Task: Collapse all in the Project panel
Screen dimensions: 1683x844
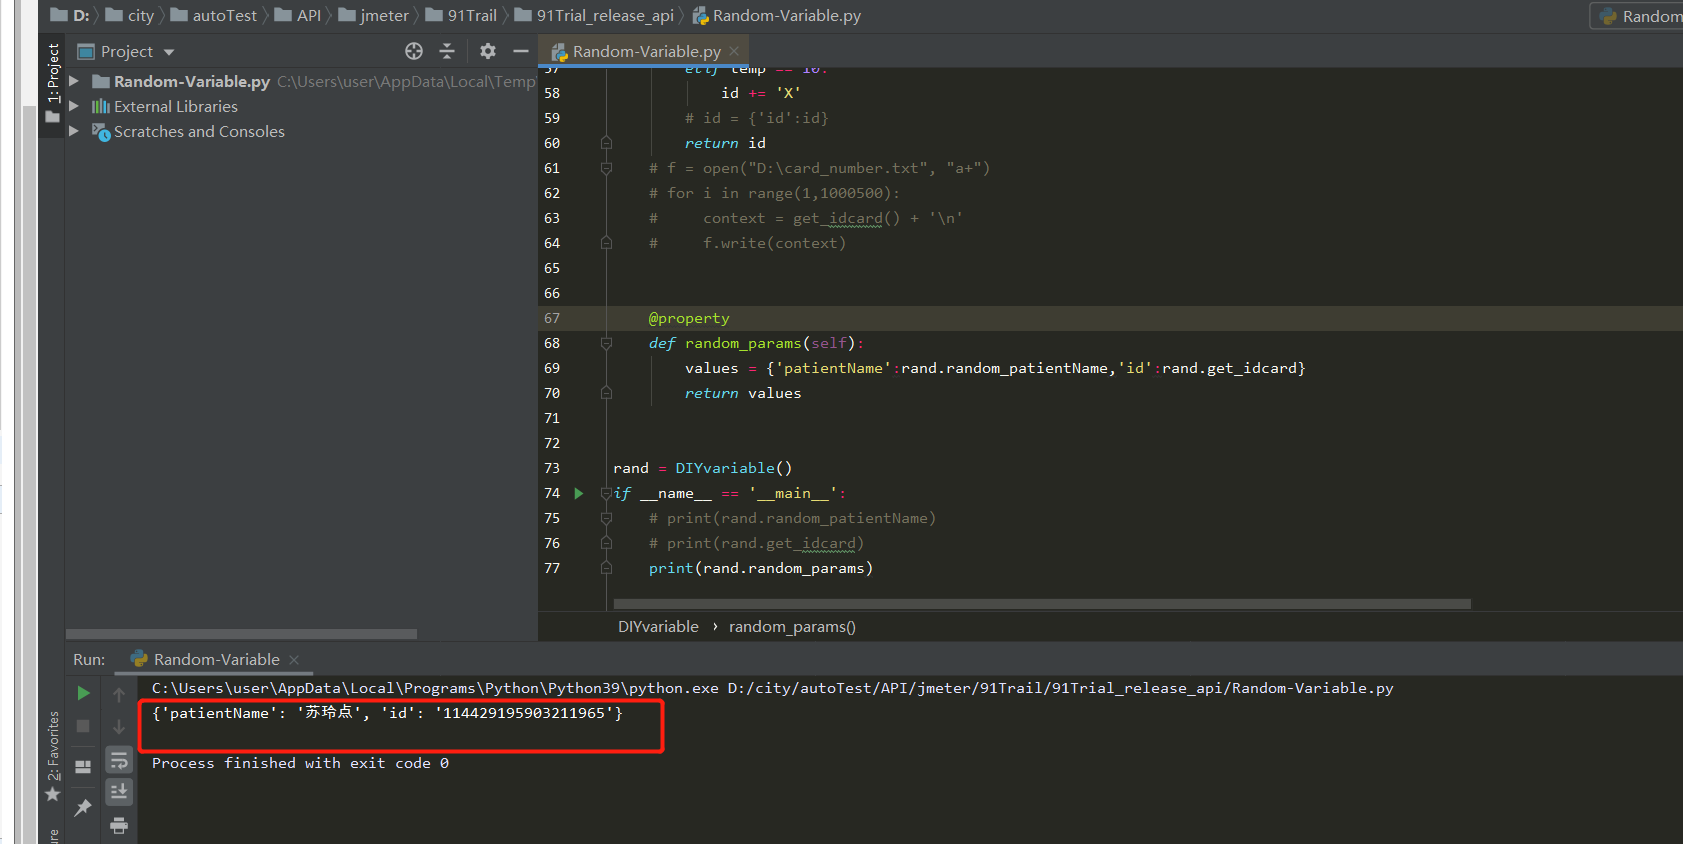Action: pyautogui.click(x=447, y=51)
